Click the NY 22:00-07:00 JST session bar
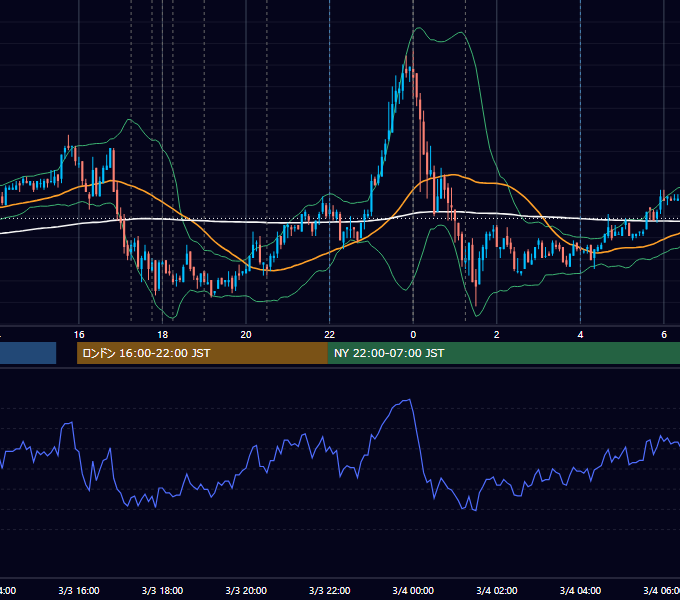The height and width of the screenshot is (600, 680). [x=503, y=353]
